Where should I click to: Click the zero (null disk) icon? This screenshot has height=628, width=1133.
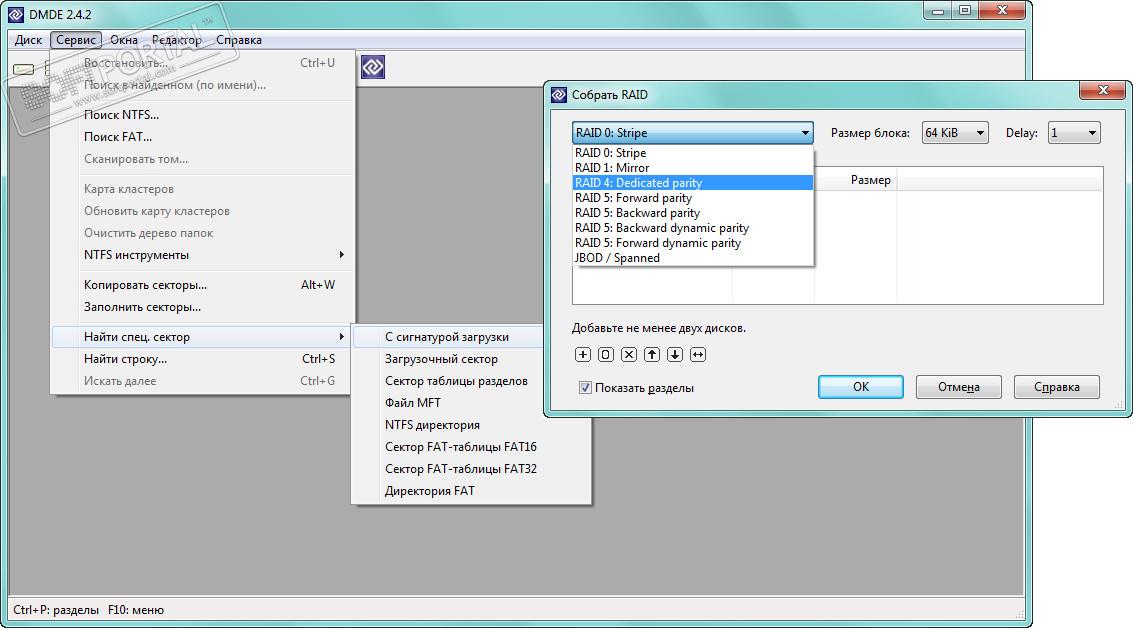(606, 354)
